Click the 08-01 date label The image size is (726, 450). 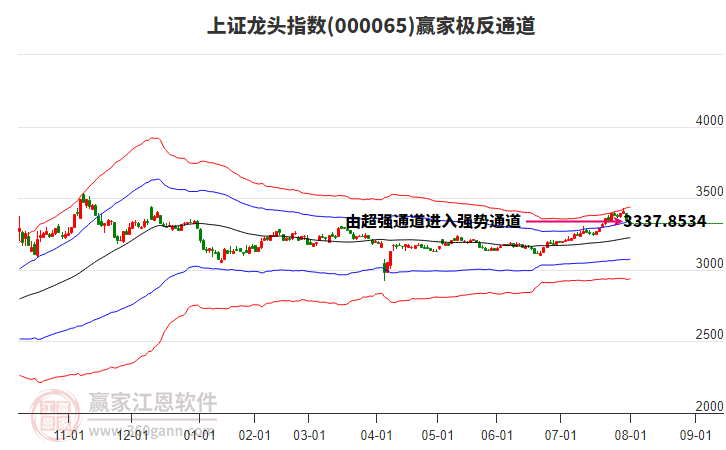click(630, 436)
